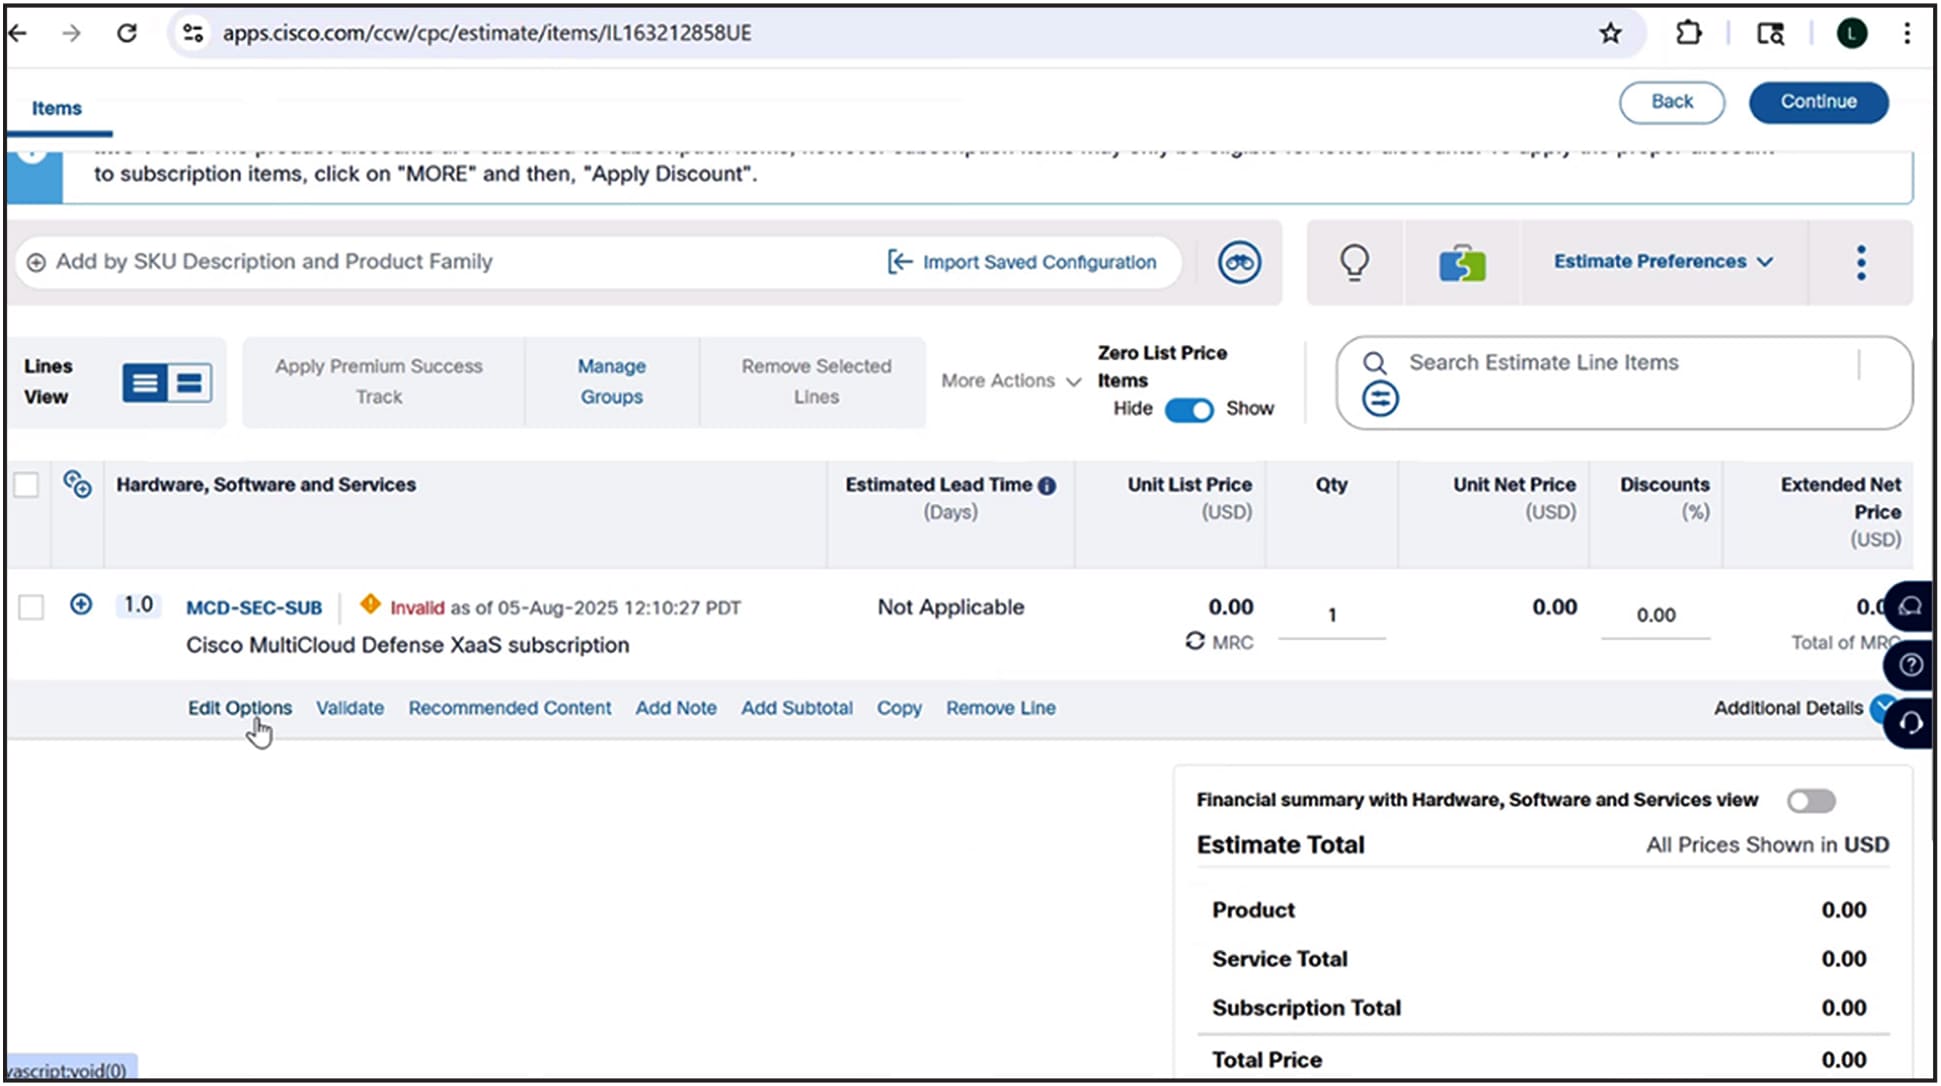Check the MCD-SEC-SUB line checkbox
This screenshot has height=1086, width=1941.
point(31,607)
